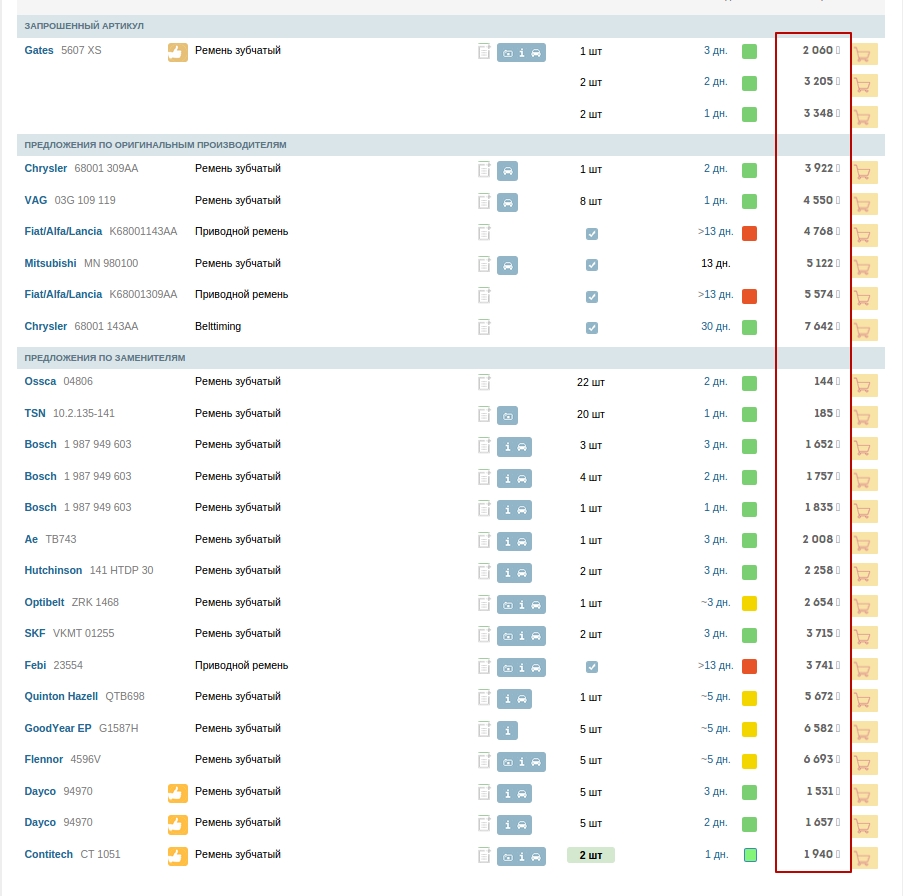Click the car applicability icon for VAG 03G 109 119
The image size is (903, 896).
[507, 203]
